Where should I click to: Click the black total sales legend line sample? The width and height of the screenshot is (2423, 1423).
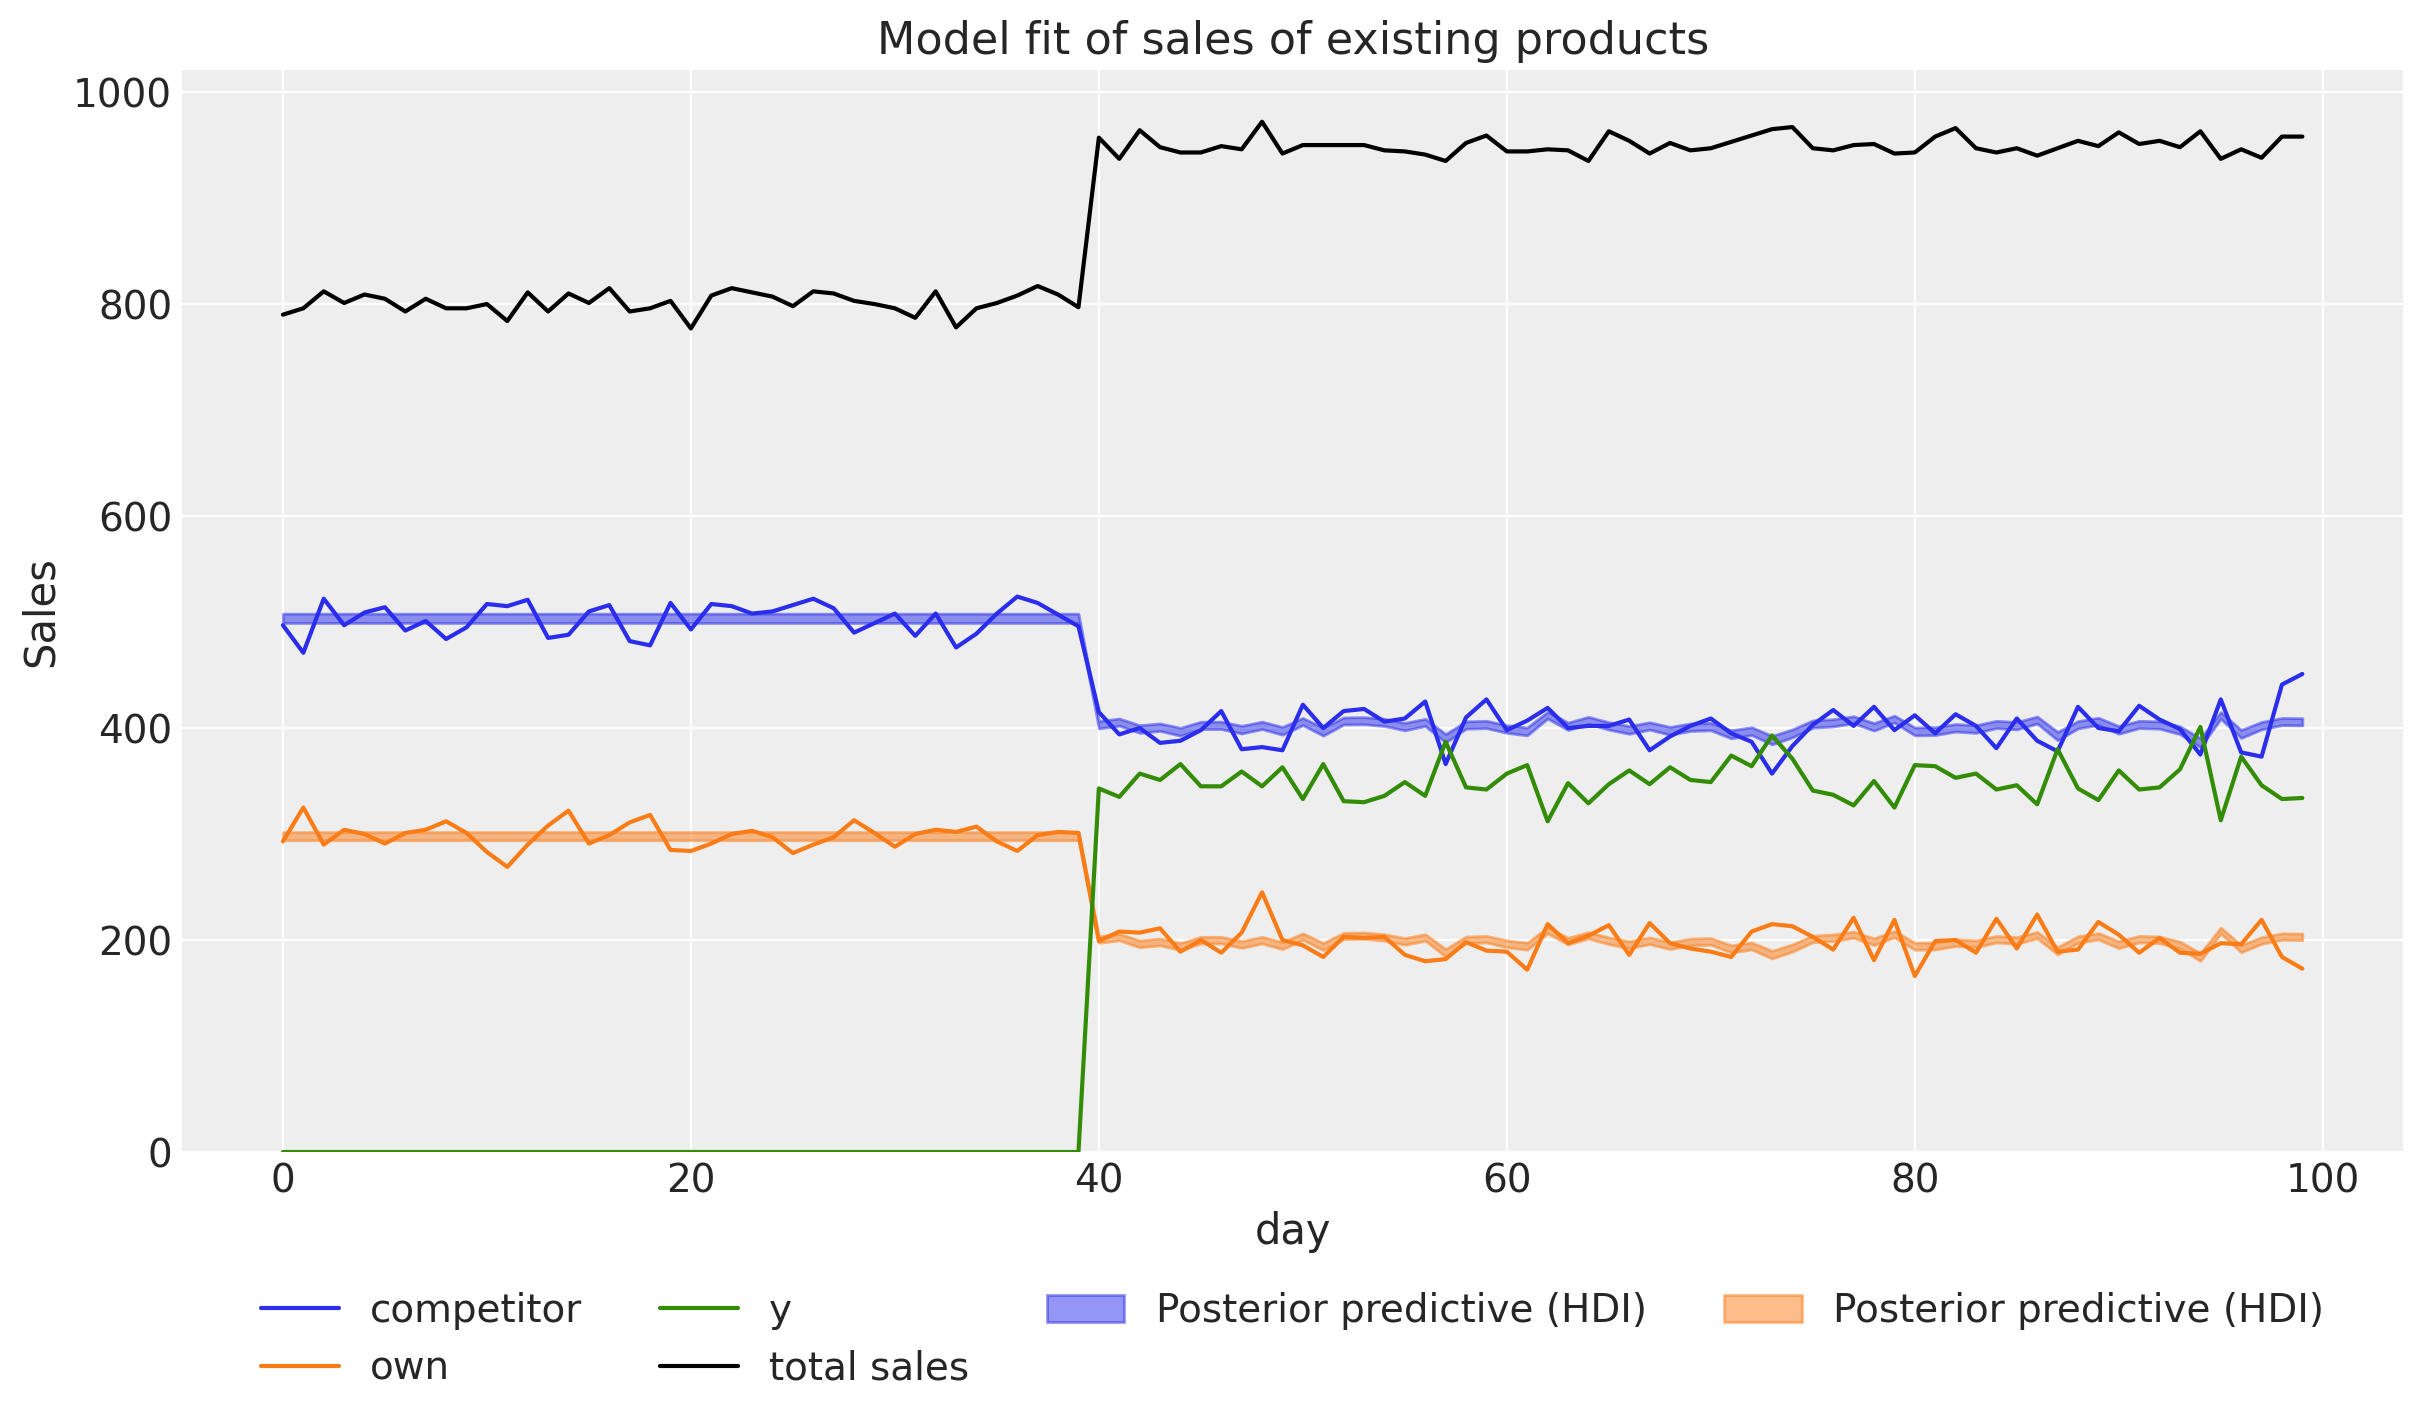(x=699, y=1366)
